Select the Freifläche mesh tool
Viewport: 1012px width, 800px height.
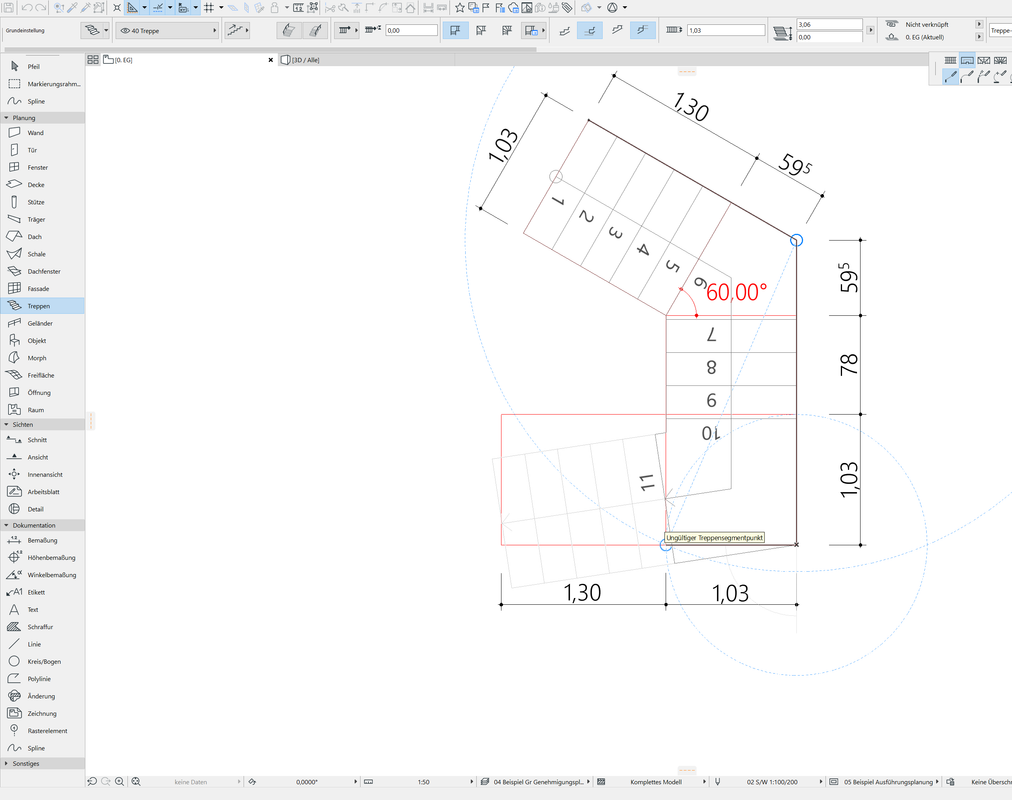(43, 375)
